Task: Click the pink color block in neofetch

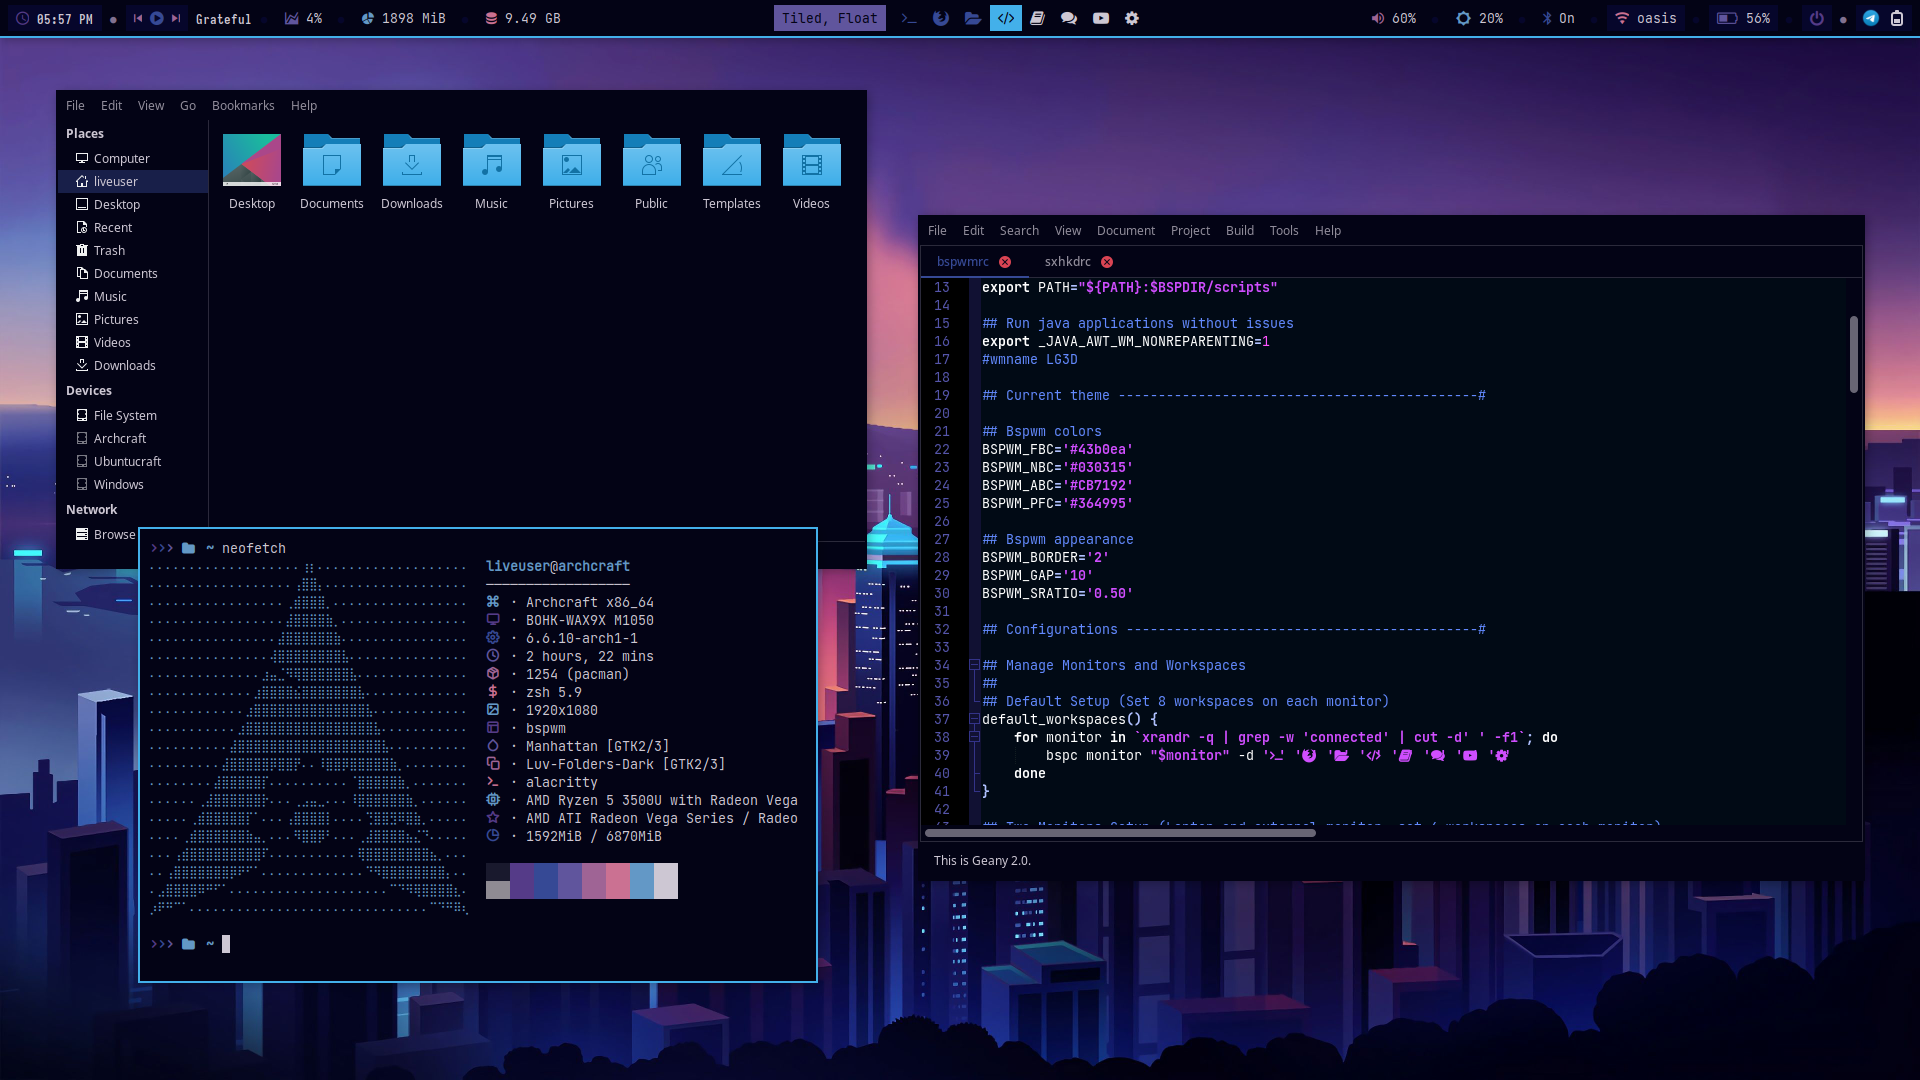Action: pyautogui.click(x=617, y=880)
